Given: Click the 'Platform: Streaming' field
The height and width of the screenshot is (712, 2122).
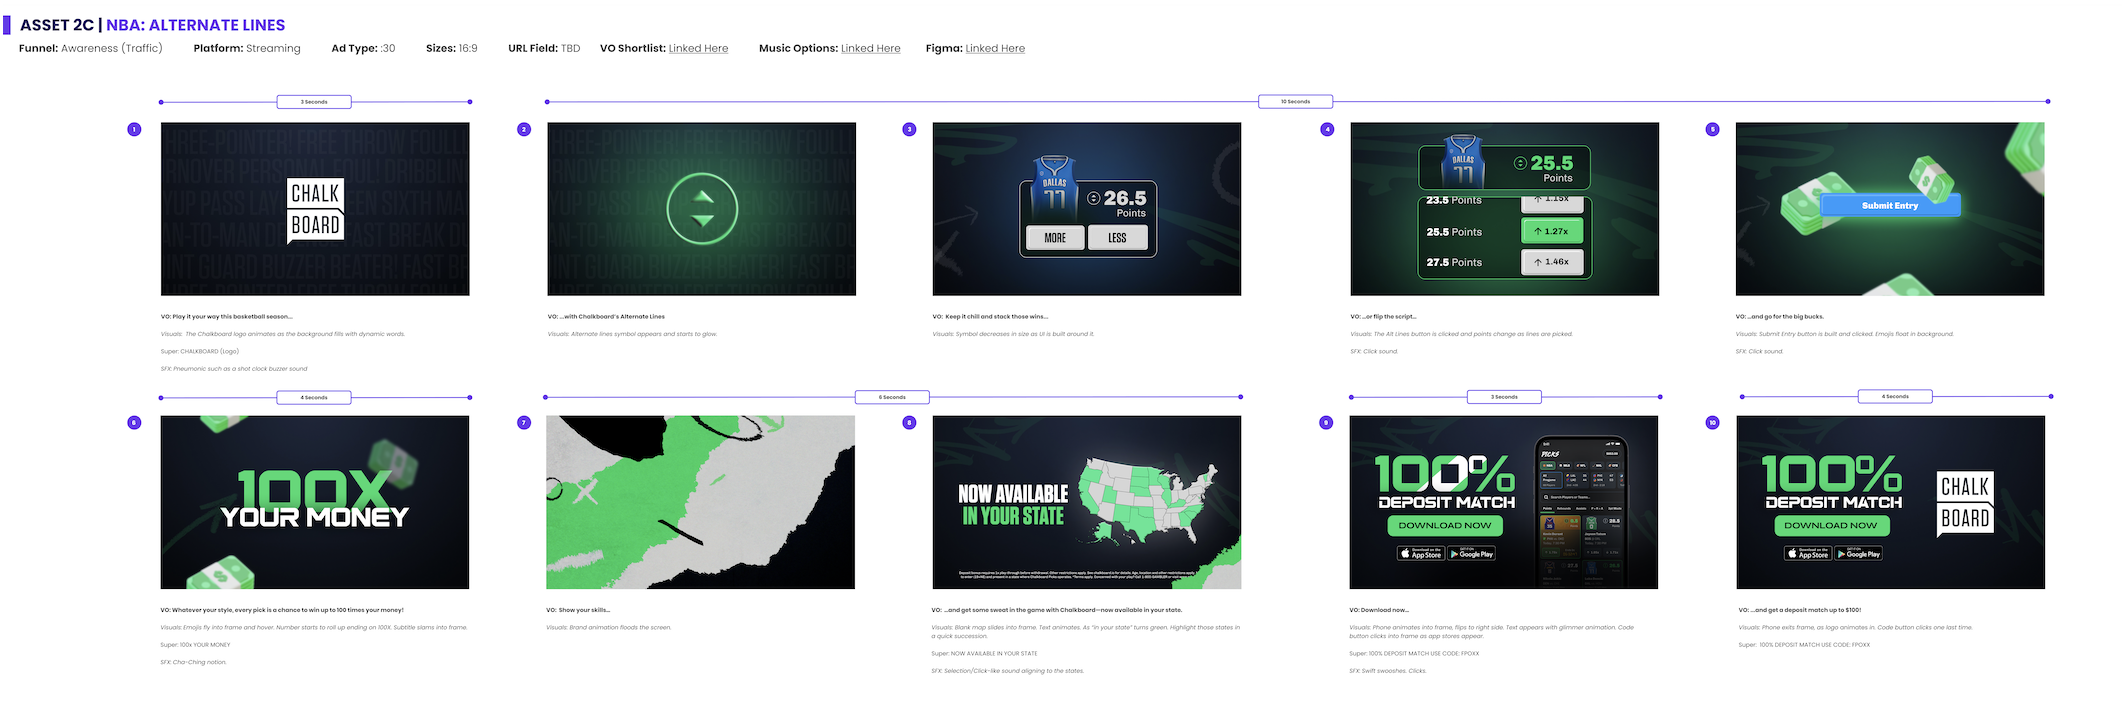Looking at the screenshot, I should pos(247,48).
